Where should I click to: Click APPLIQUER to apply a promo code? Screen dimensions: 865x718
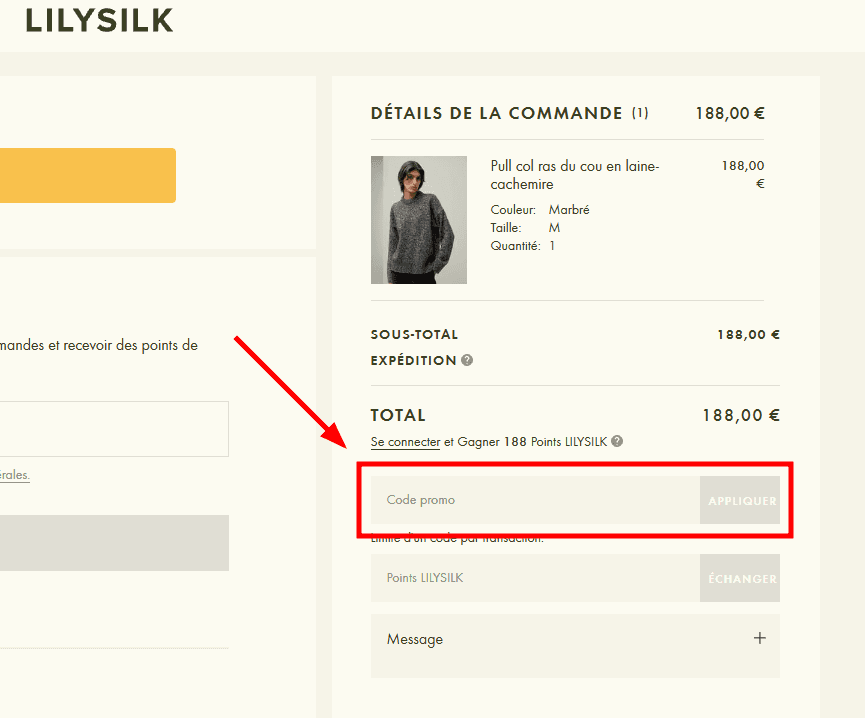[x=740, y=500]
